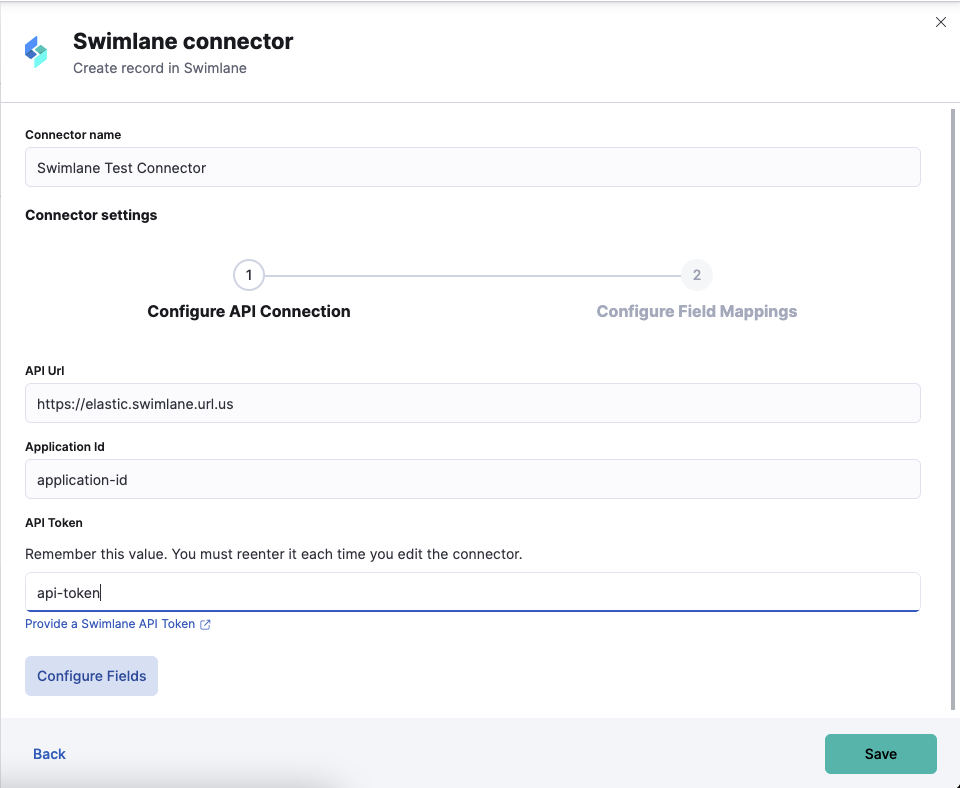The image size is (960, 788).
Task: Focus the Connector name input field
Action: point(472,168)
